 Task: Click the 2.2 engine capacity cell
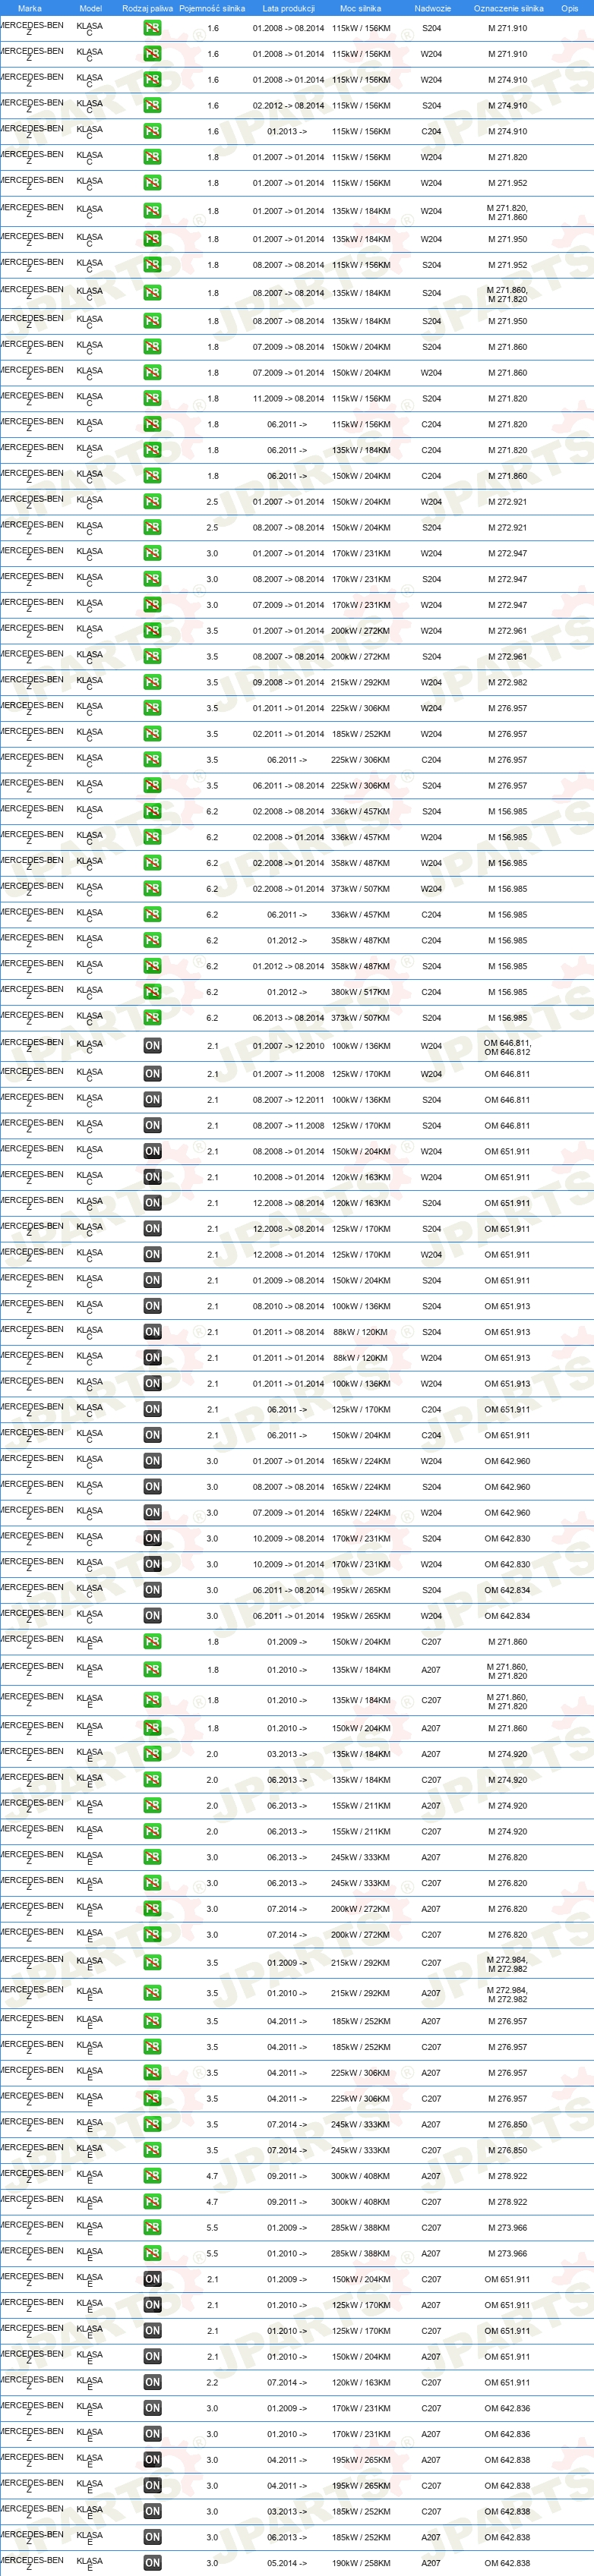[x=212, y=2382]
